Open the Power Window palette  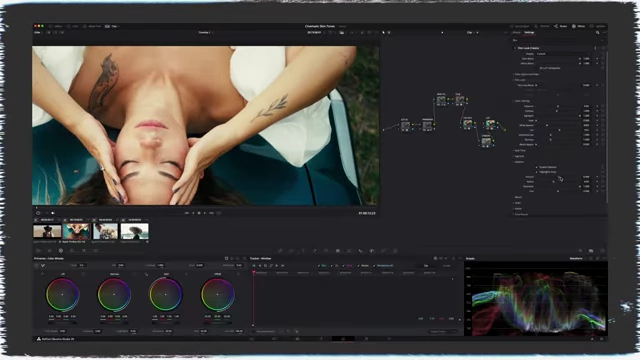coord(326,251)
